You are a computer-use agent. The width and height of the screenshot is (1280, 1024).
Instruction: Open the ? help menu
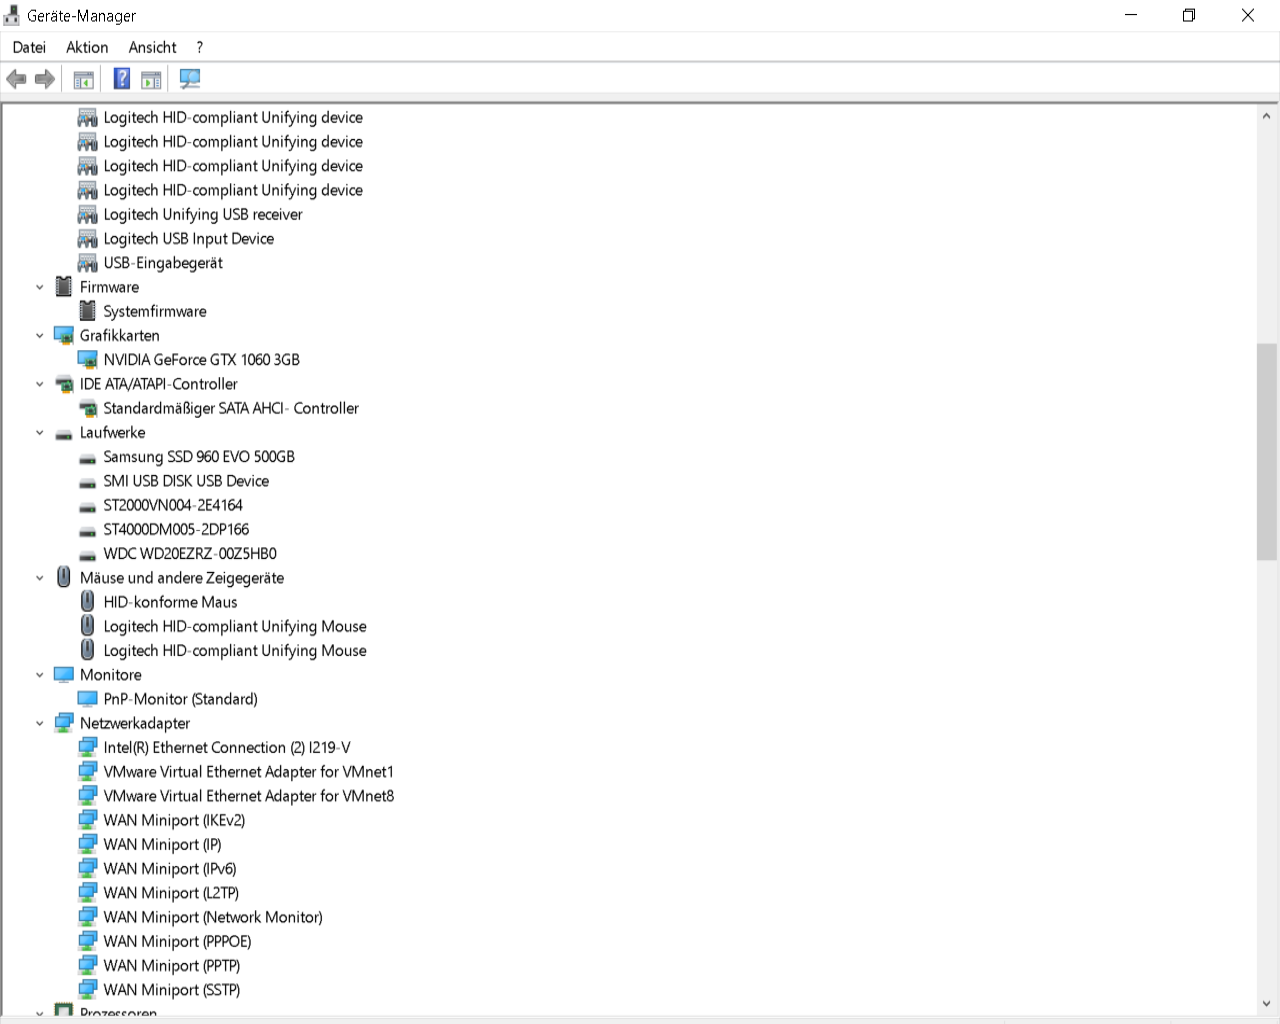click(x=200, y=47)
